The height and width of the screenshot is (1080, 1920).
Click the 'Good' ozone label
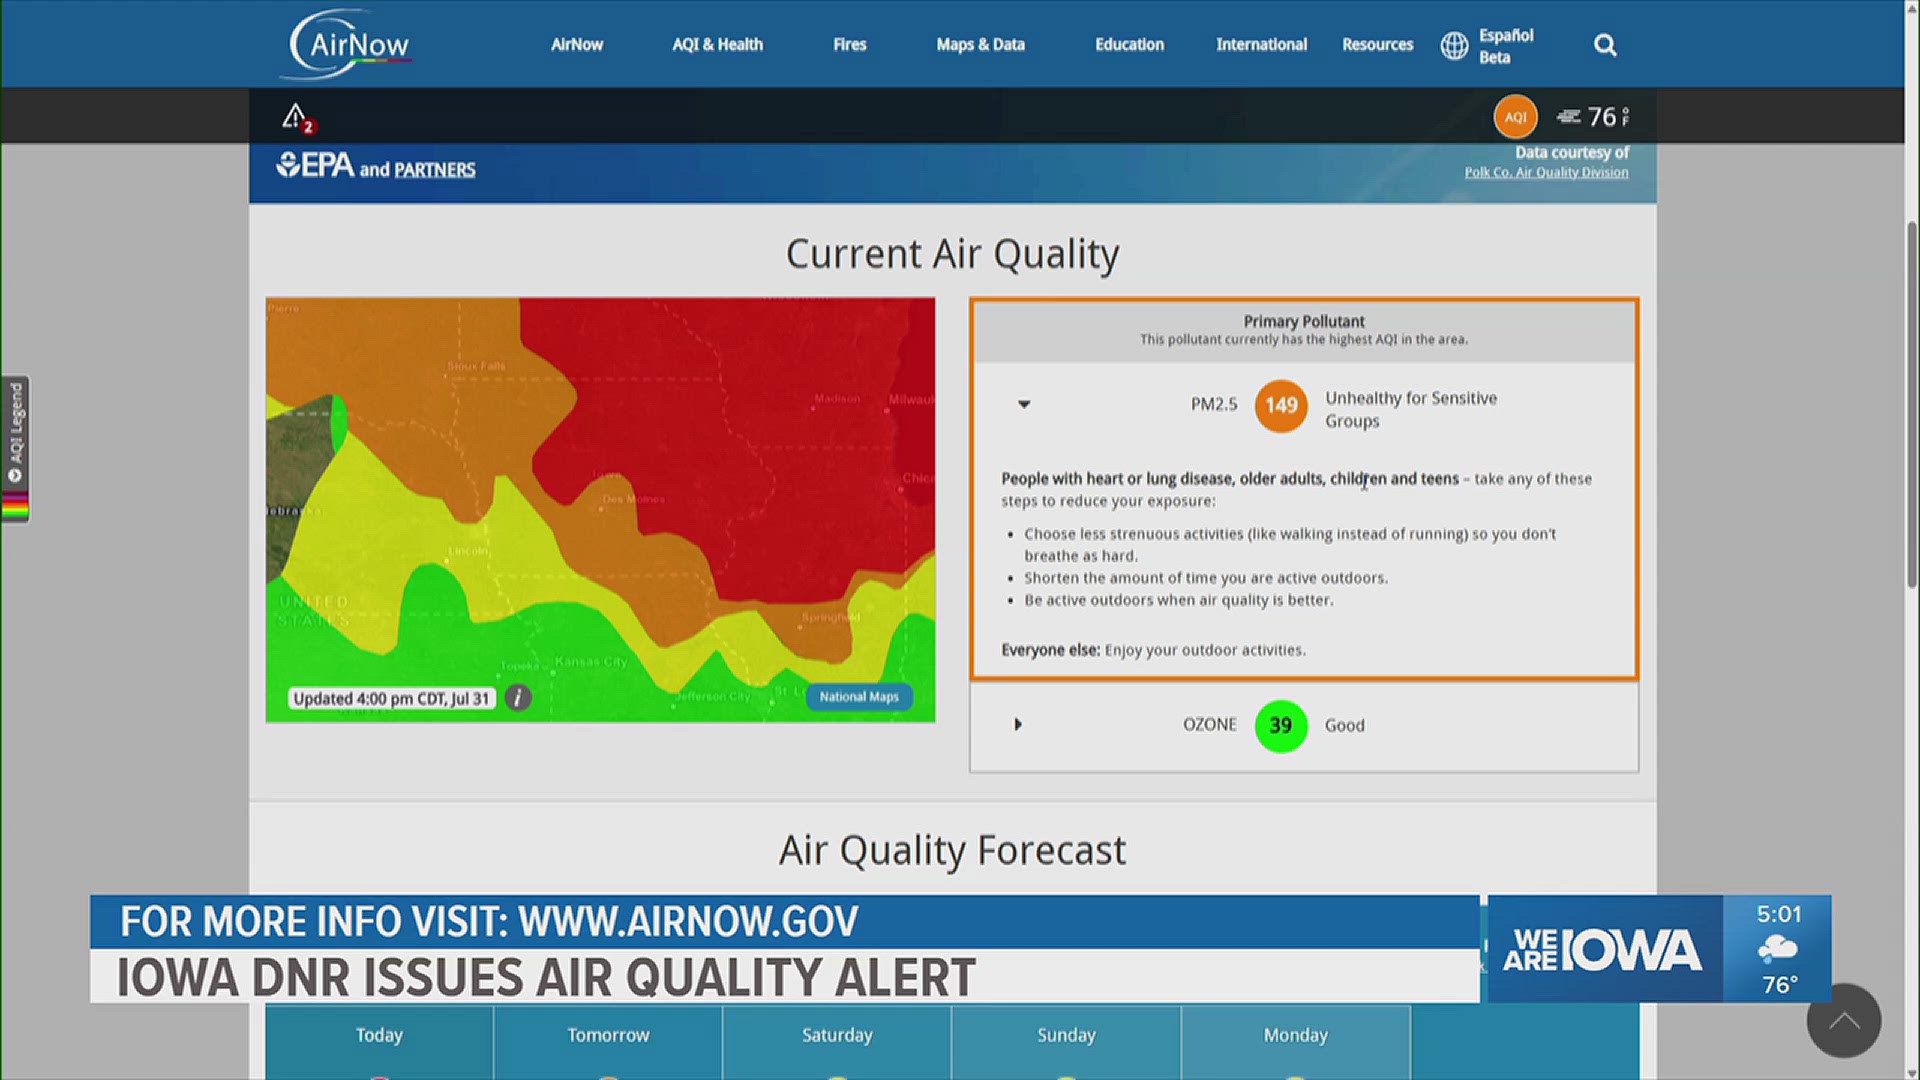click(x=1344, y=725)
